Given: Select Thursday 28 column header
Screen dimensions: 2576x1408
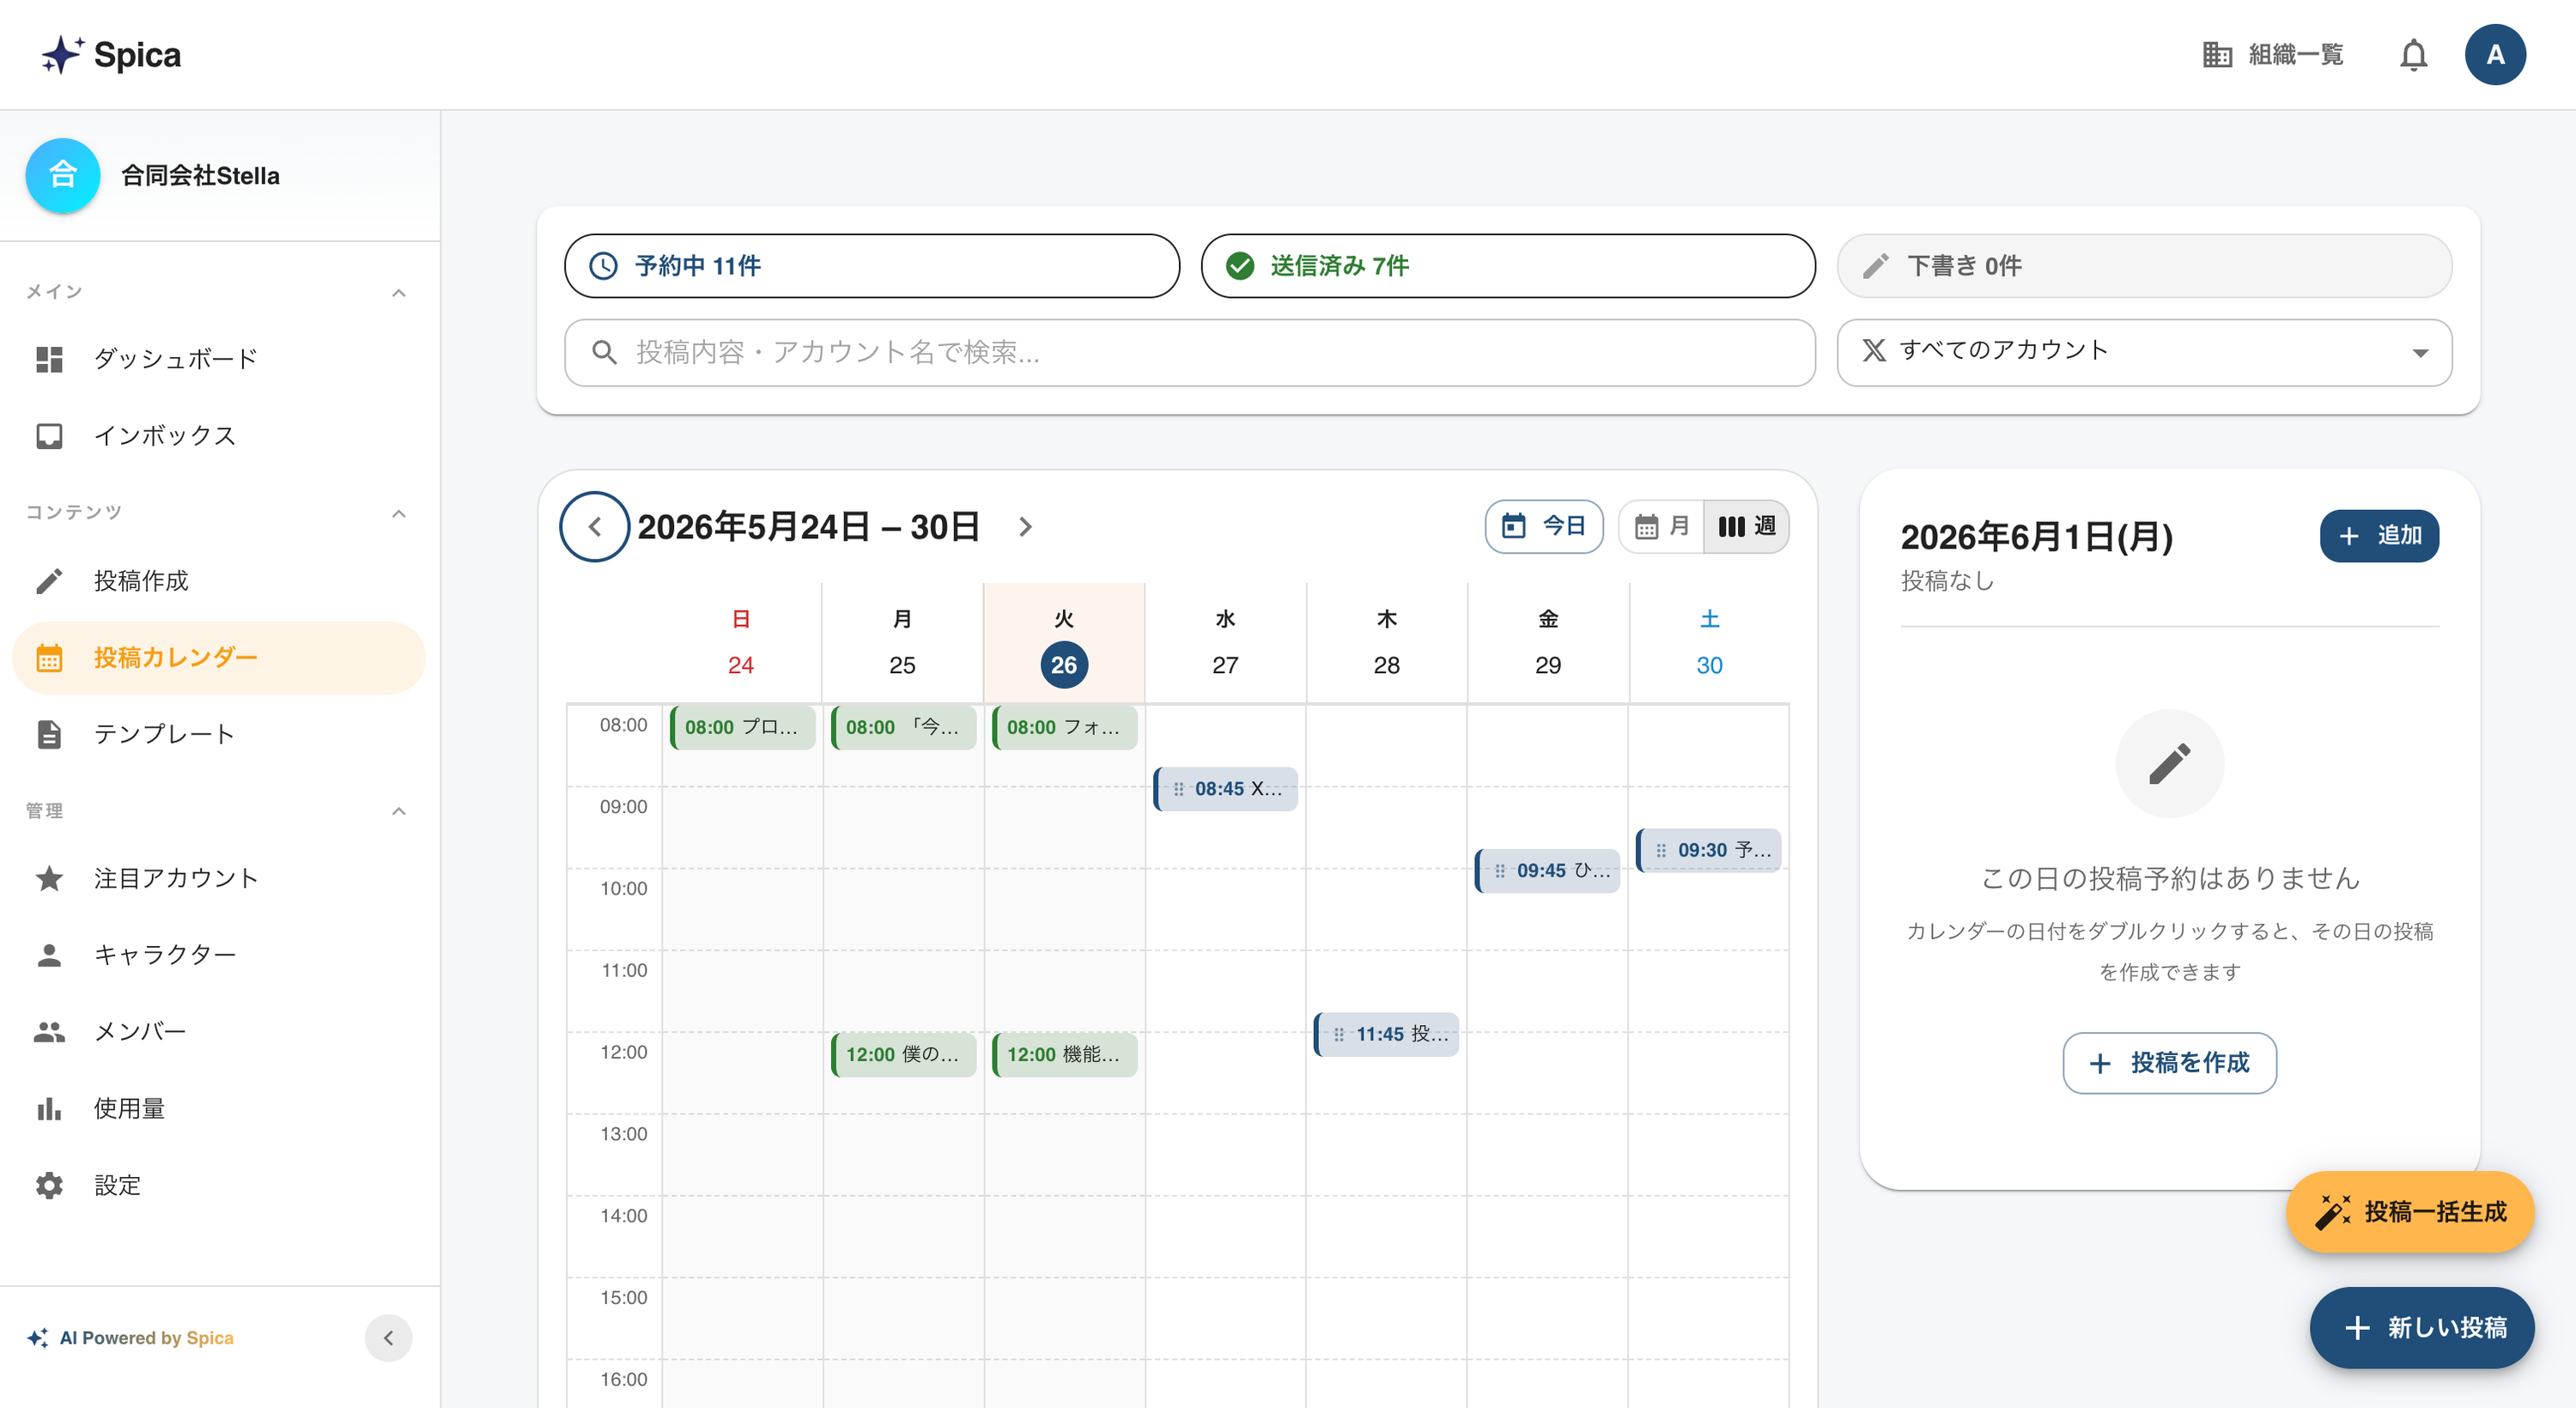Looking at the screenshot, I should coord(1386,642).
